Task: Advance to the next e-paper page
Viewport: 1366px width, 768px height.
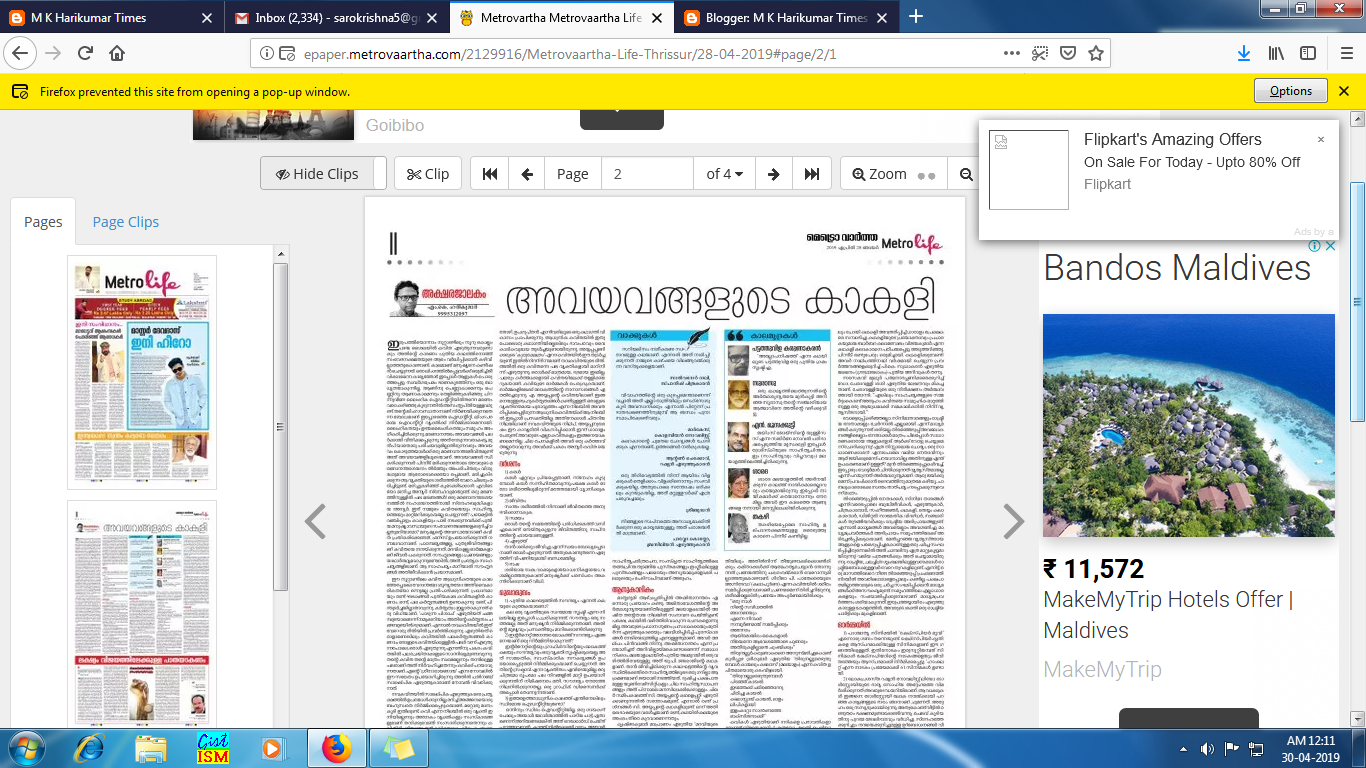Action: [773, 174]
